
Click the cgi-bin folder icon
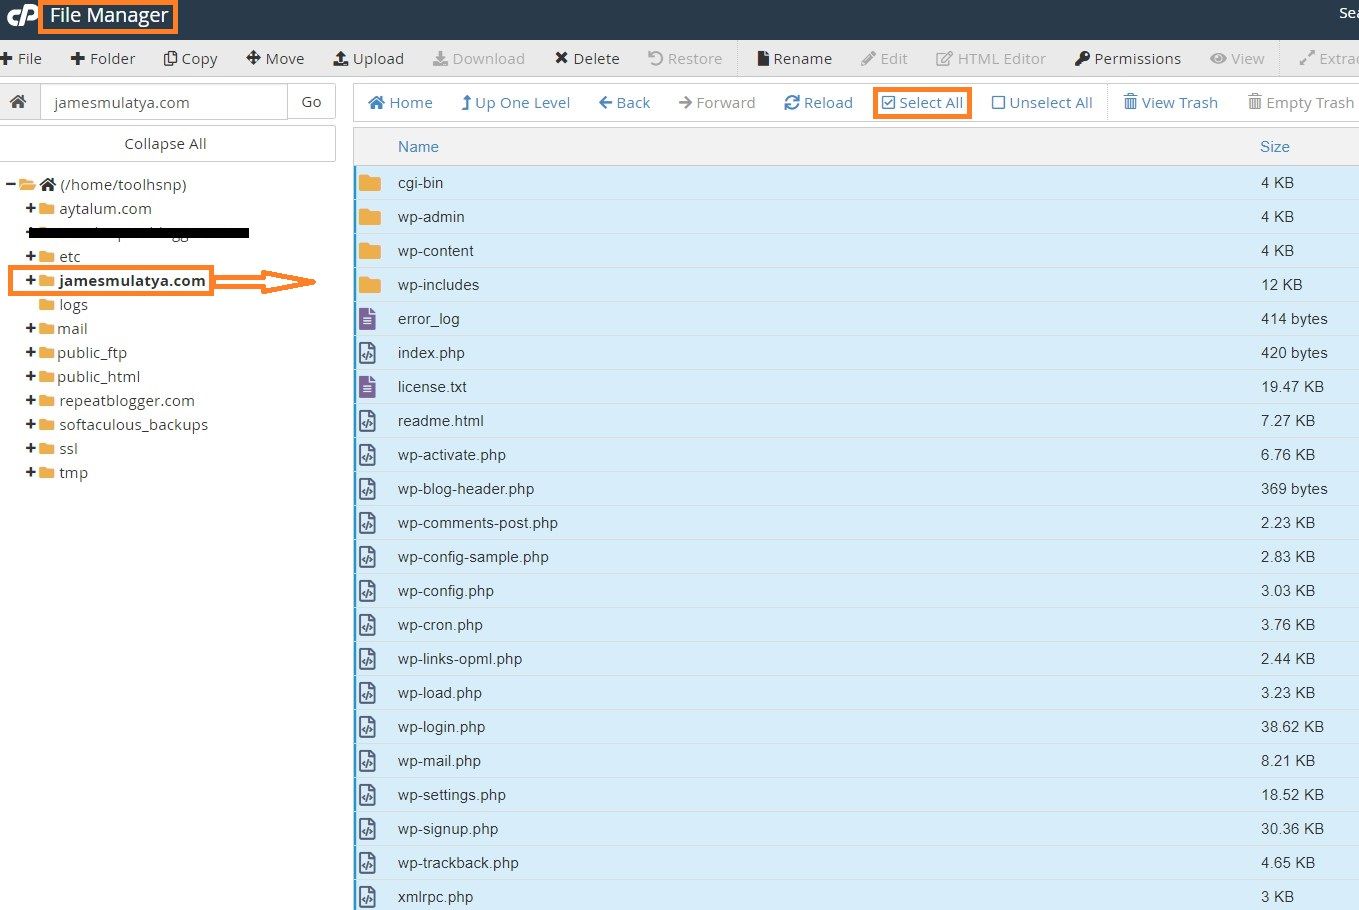point(370,183)
